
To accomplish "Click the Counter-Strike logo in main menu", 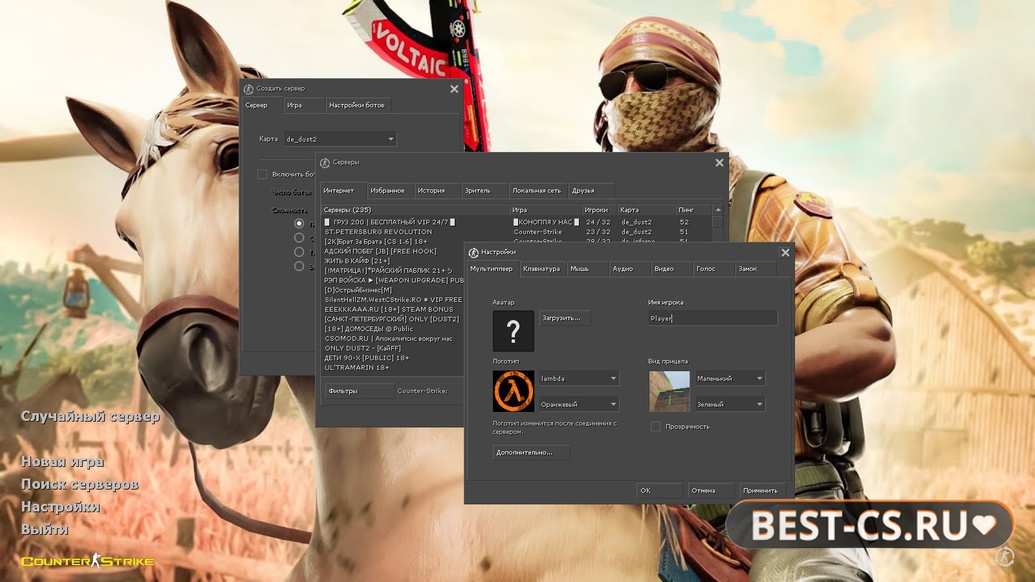I will click(87, 561).
